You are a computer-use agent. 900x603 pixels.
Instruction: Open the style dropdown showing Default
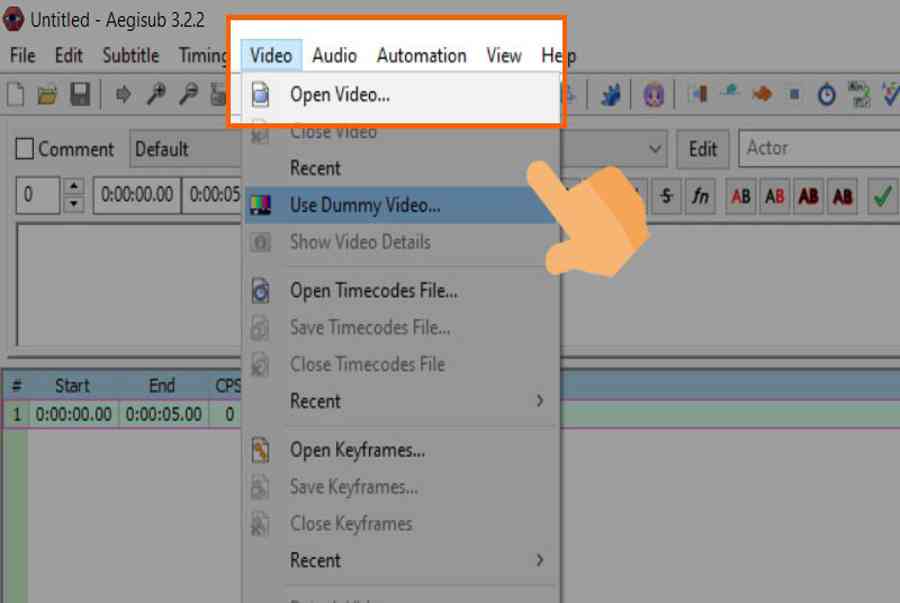click(x=185, y=149)
